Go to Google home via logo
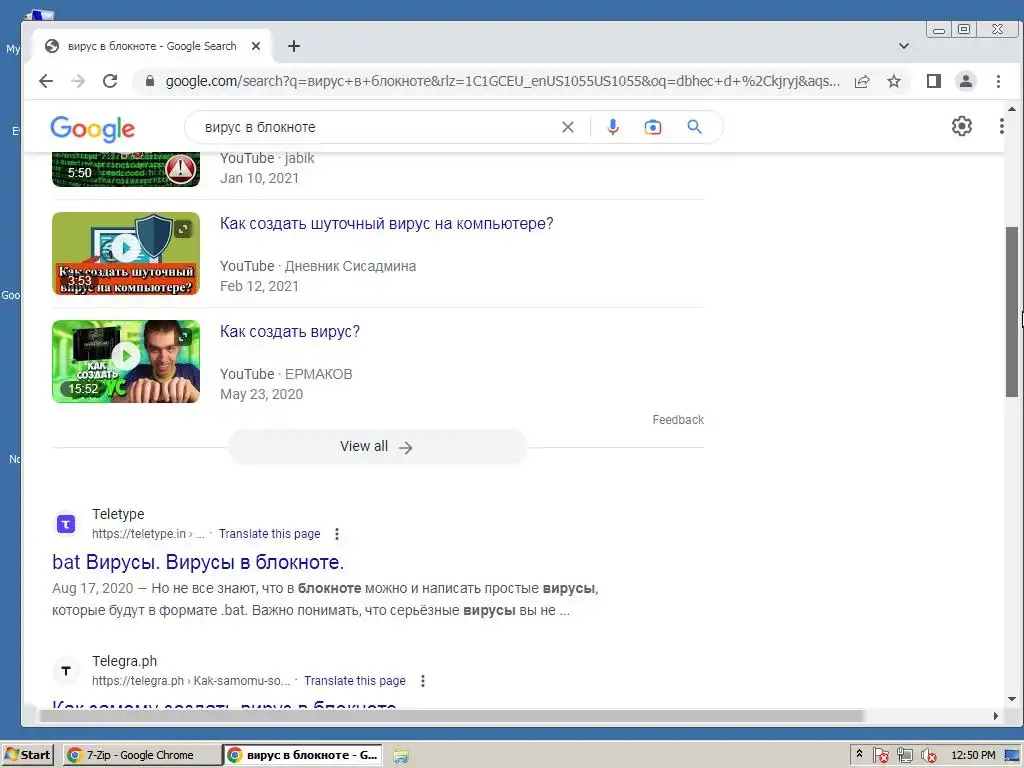The width and height of the screenshot is (1024, 768). (93, 129)
